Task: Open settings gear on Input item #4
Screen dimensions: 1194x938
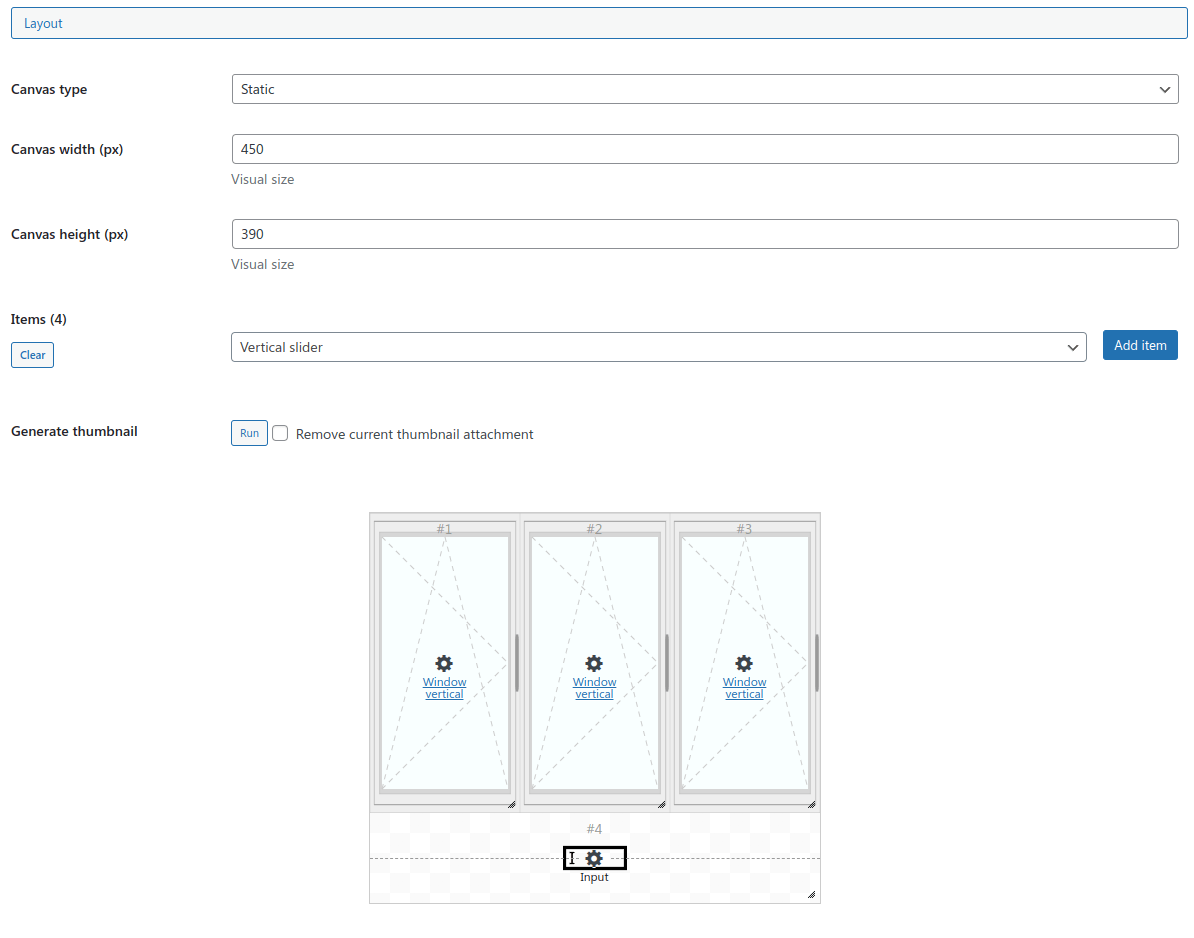Action: coord(594,859)
